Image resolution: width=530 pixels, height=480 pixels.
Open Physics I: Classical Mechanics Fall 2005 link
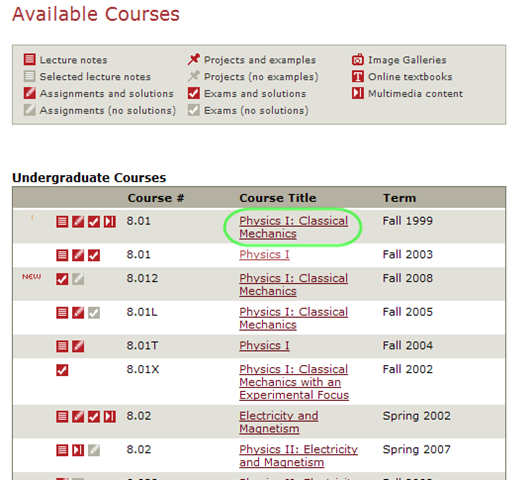point(293,318)
